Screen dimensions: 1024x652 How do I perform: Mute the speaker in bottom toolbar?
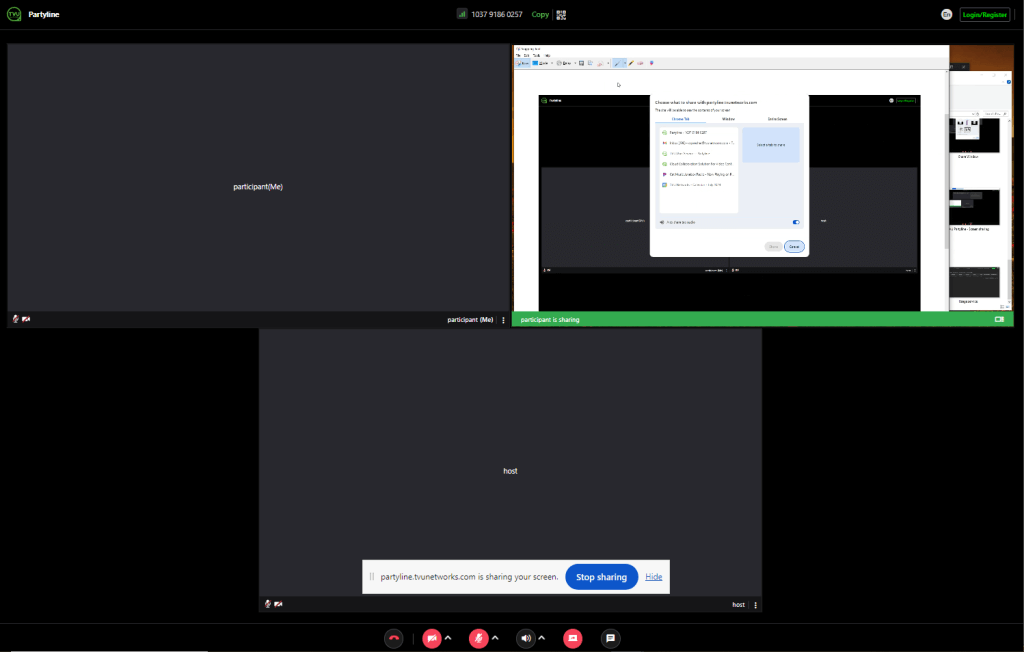526,638
